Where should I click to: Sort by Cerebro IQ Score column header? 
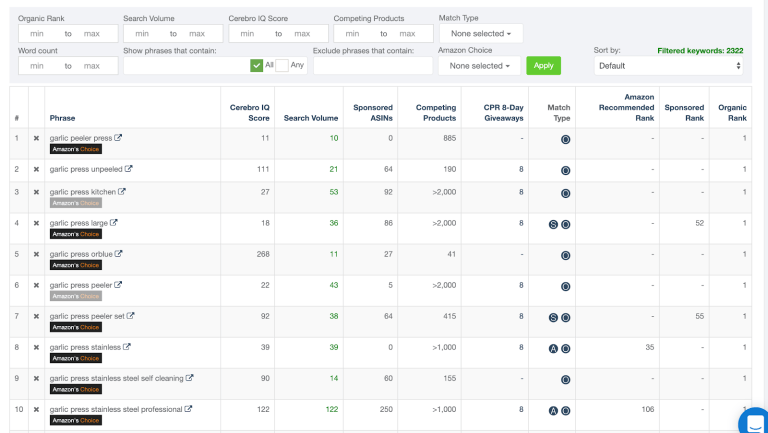tap(250, 113)
